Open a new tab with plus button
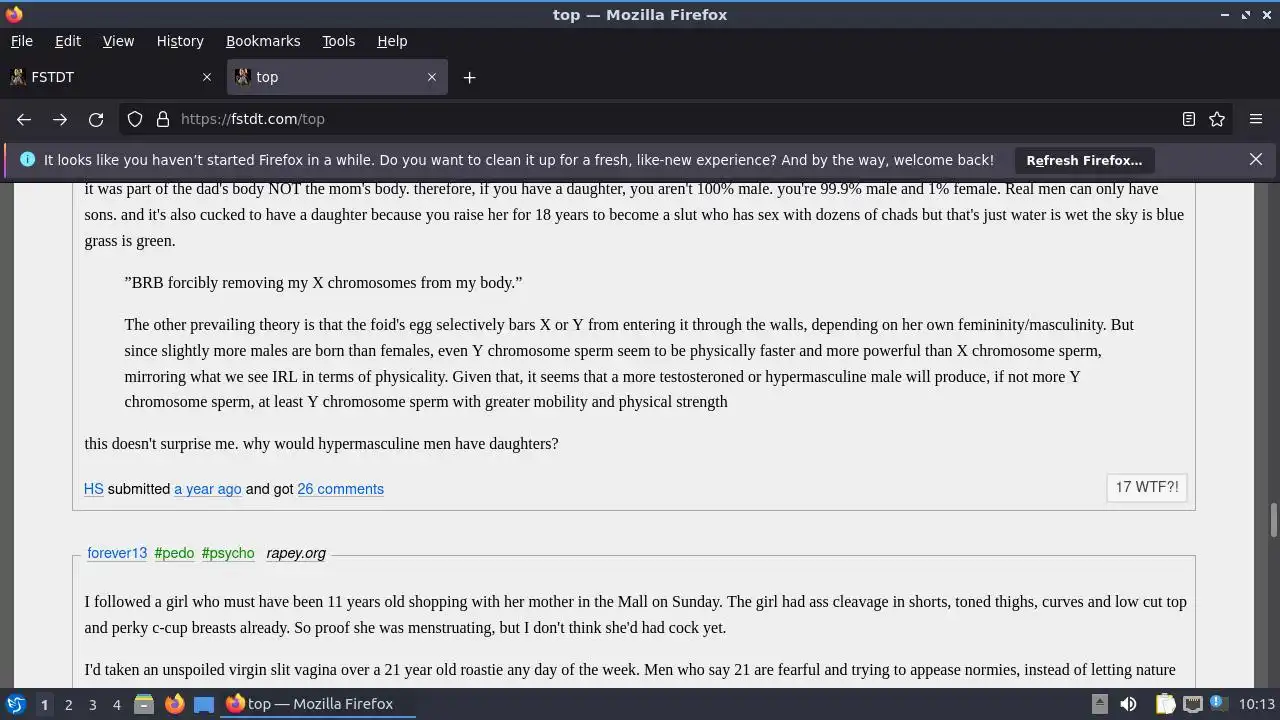 [x=469, y=77]
